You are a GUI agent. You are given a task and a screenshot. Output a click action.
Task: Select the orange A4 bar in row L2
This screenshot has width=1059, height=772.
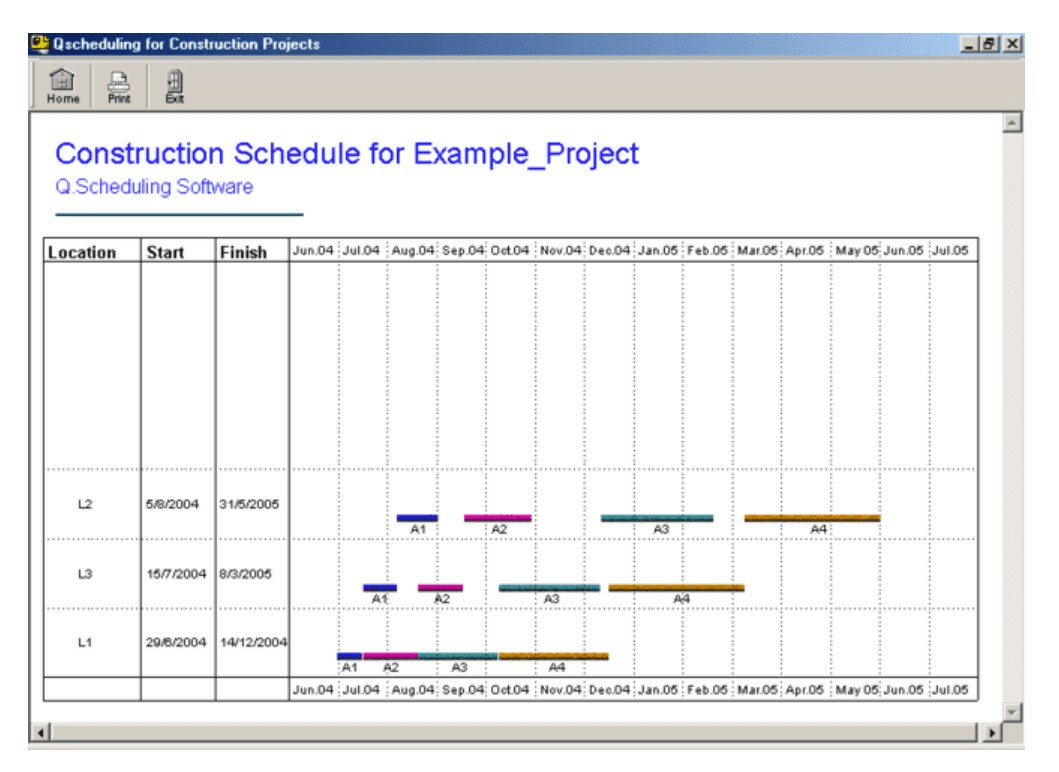pyautogui.click(x=812, y=518)
